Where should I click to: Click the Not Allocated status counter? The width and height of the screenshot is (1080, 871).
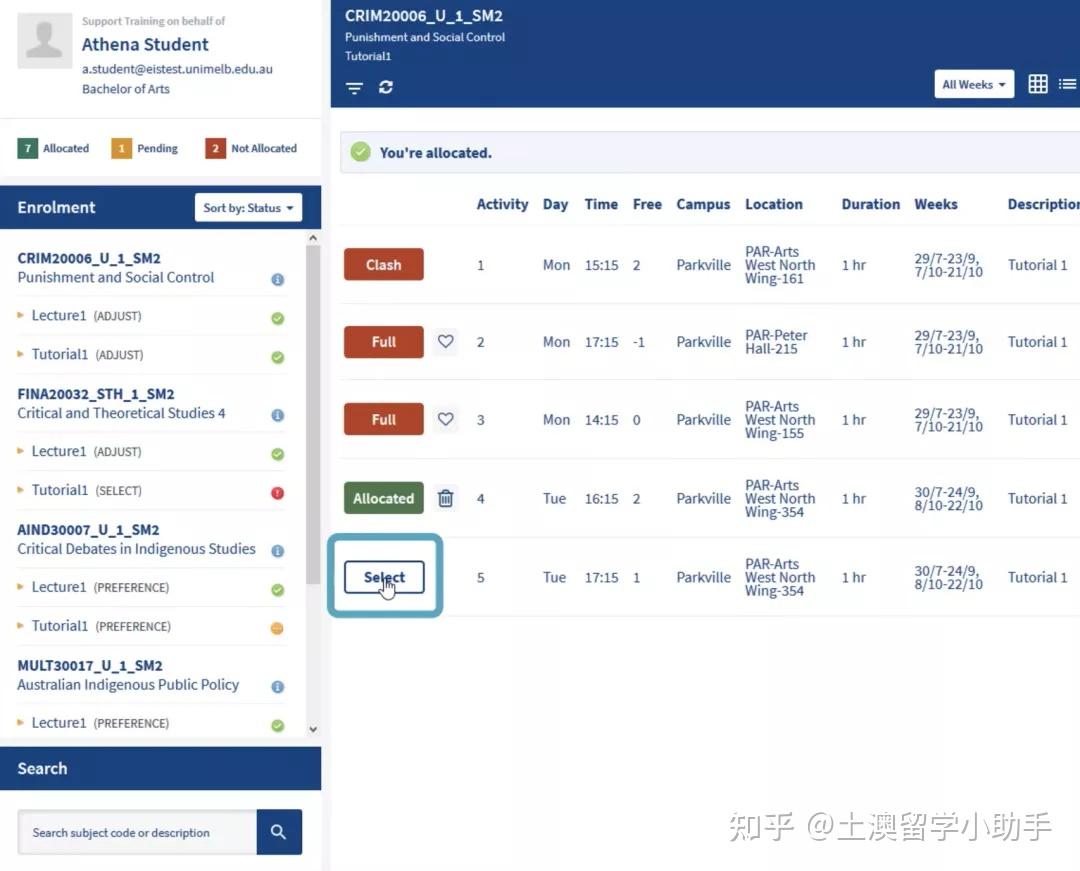(250, 148)
